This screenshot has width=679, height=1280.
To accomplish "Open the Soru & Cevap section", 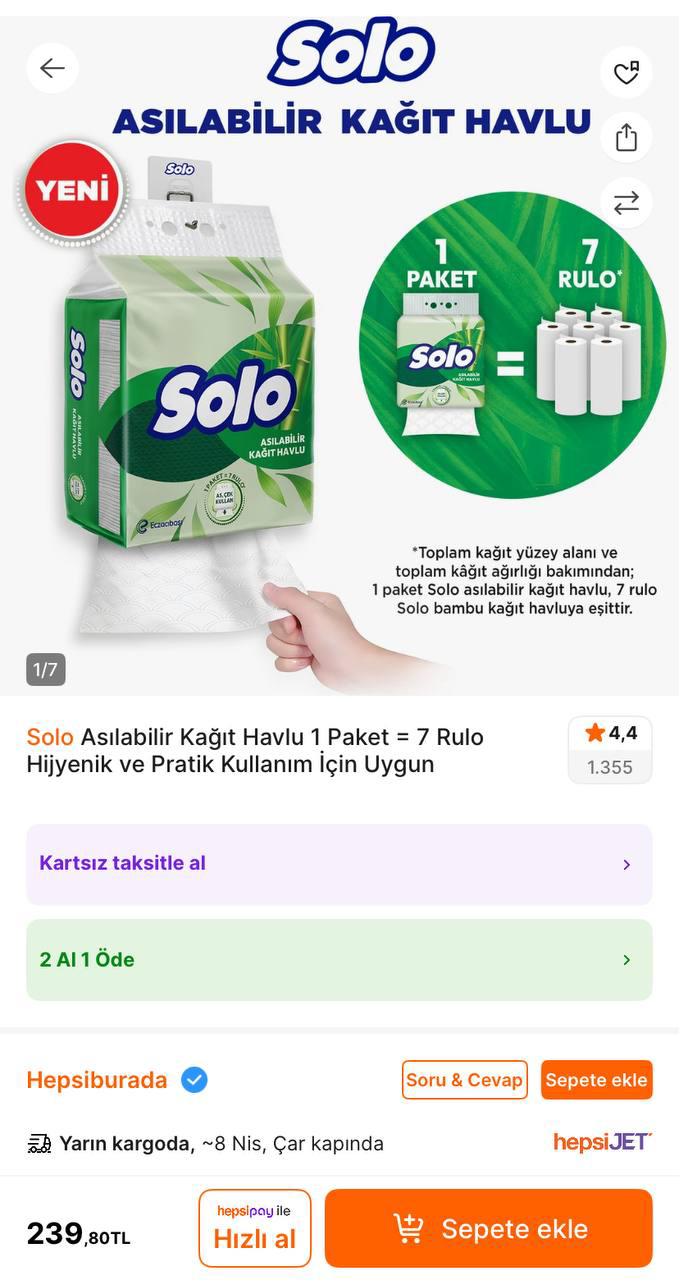I will point(464,1080).
